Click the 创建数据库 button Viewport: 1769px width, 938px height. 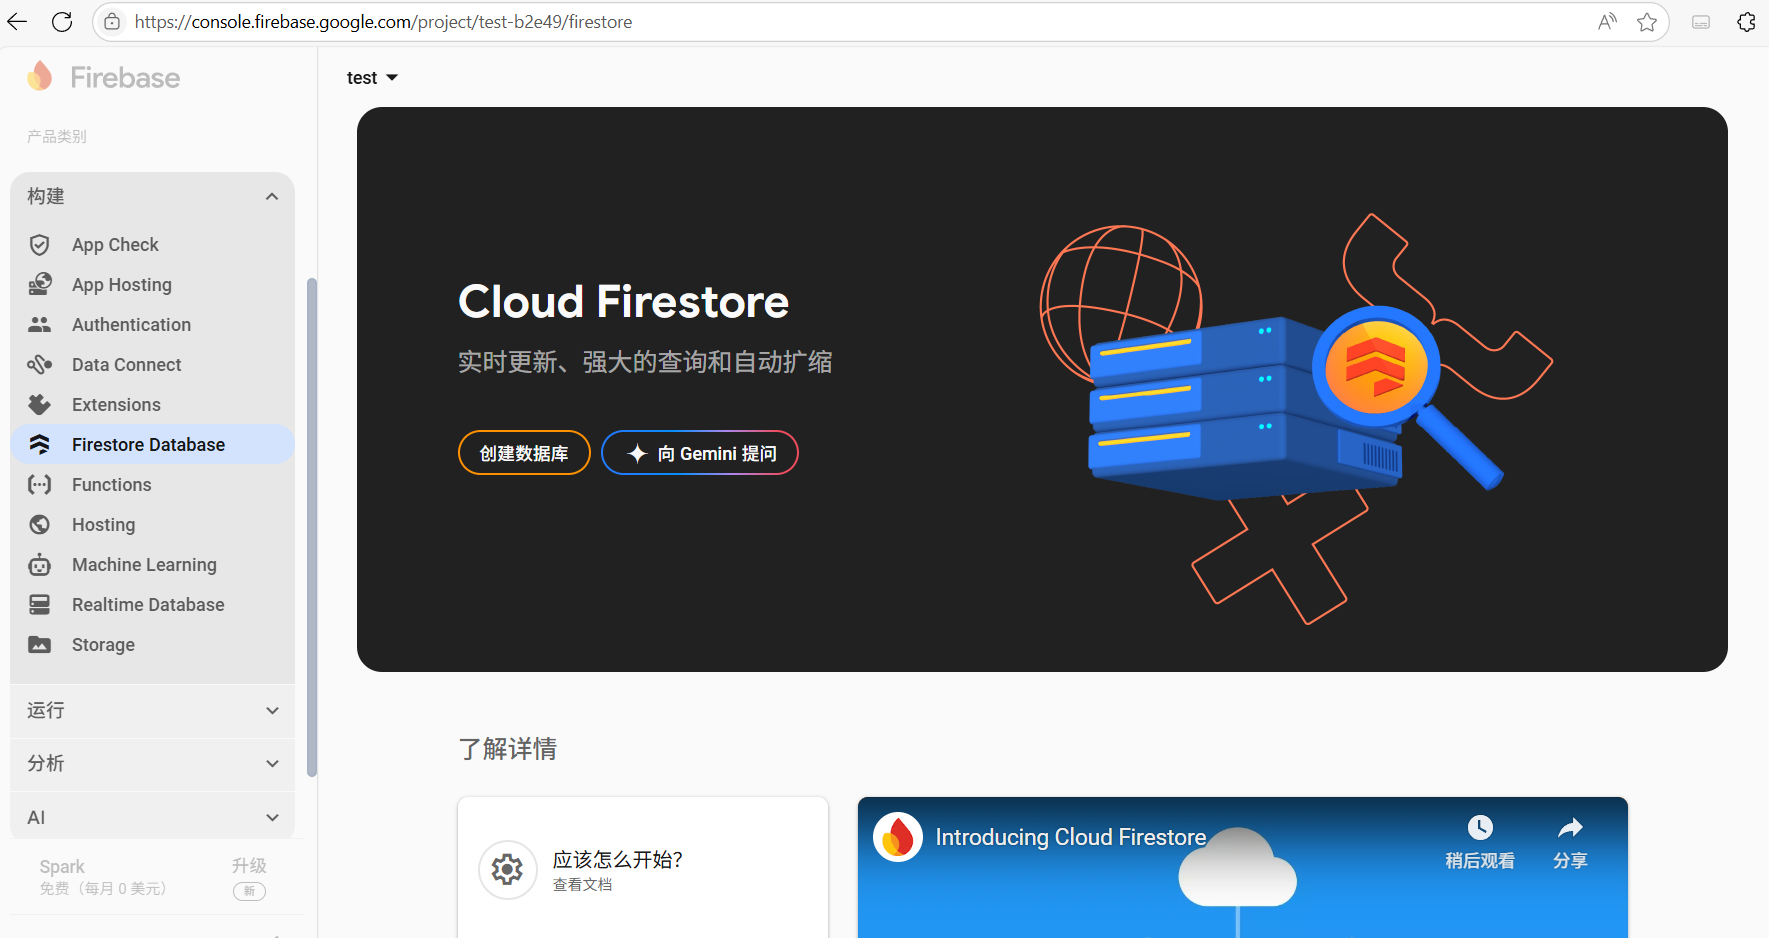click(524, 453)
